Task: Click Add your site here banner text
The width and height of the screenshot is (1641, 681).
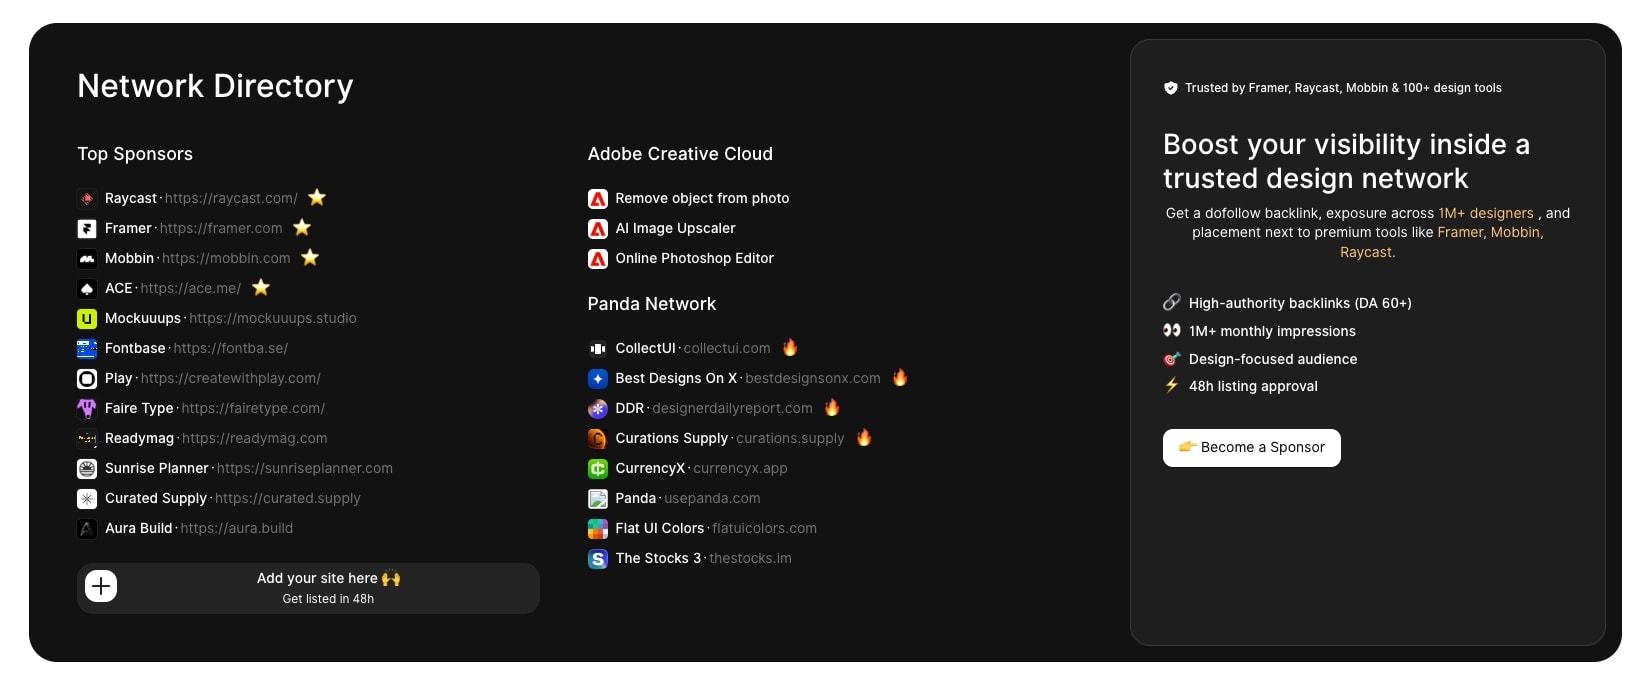Action: [328, 578]
